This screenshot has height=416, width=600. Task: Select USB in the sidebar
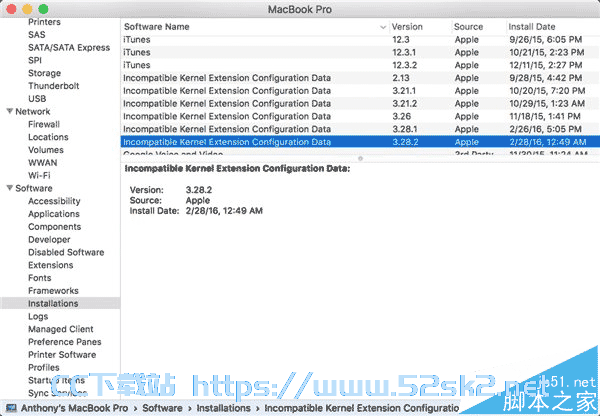tap(37, 98)
